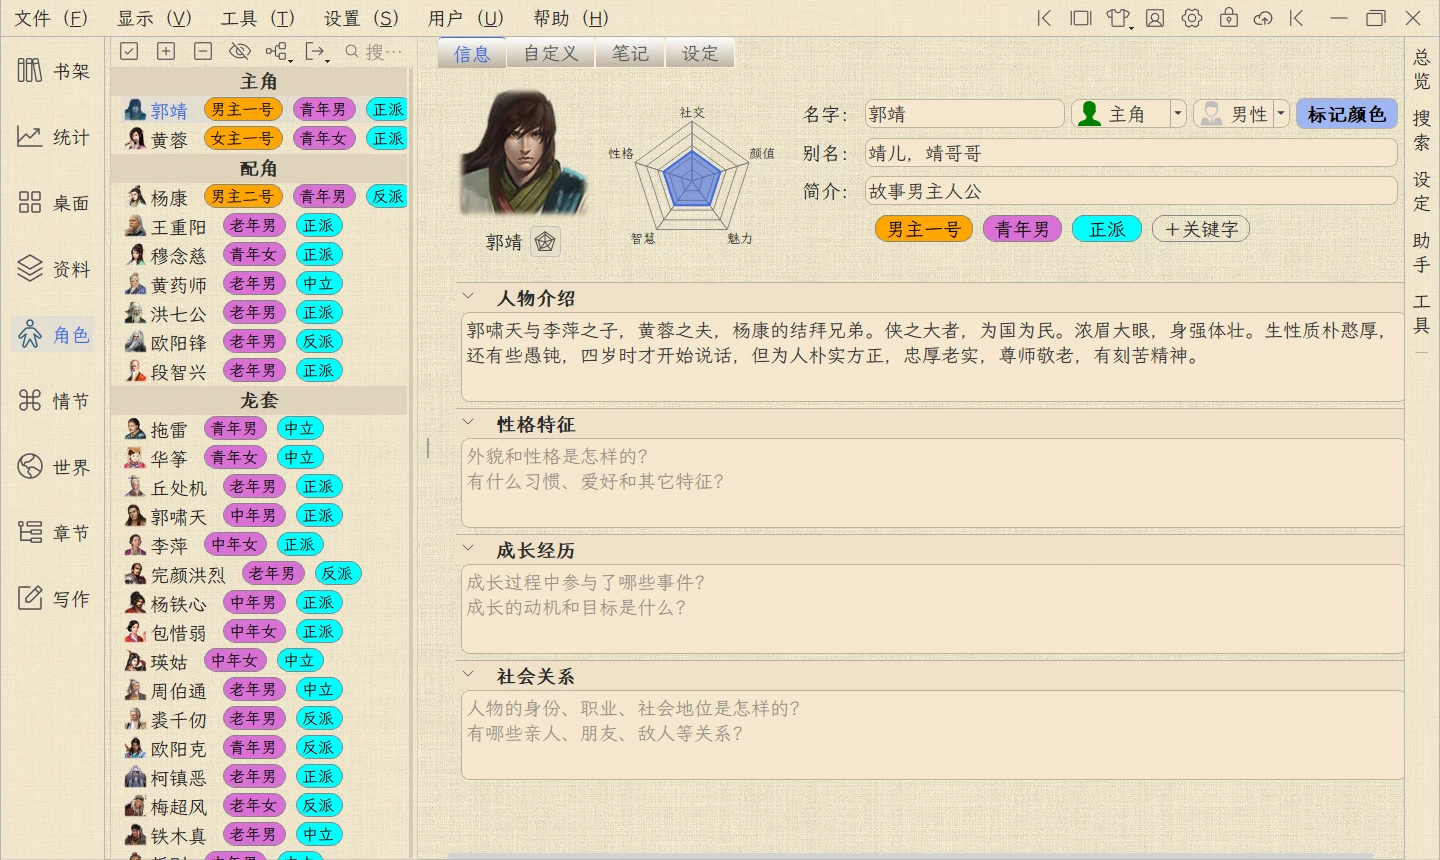
Task: Toggle the select-all checkbox in character toolbar
Action: pos(129,51)
